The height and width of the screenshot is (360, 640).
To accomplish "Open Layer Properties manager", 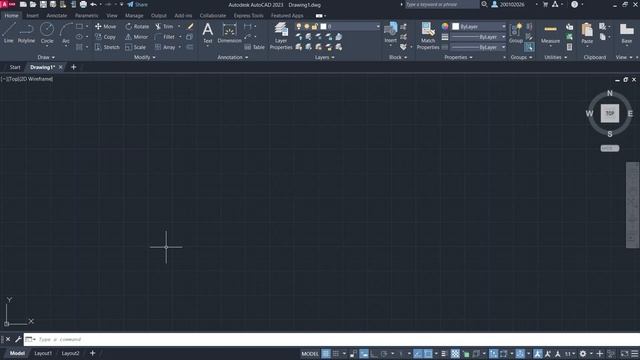I will [x=281, y=36].
